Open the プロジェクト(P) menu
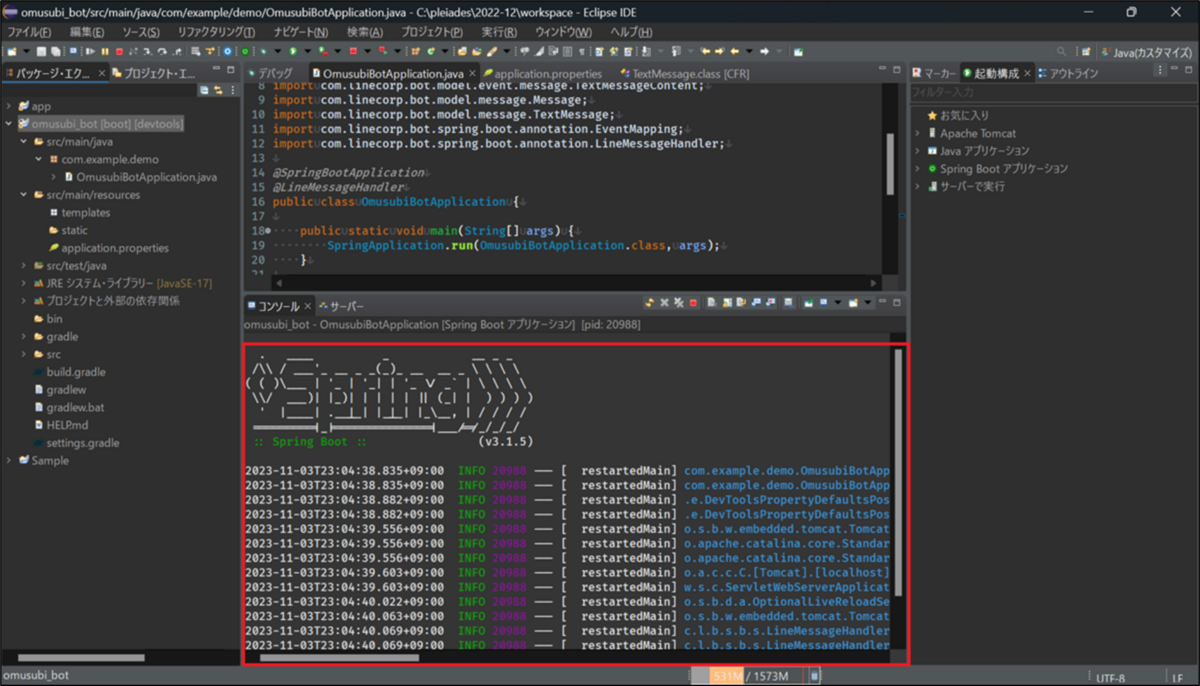 pos(431,32)
